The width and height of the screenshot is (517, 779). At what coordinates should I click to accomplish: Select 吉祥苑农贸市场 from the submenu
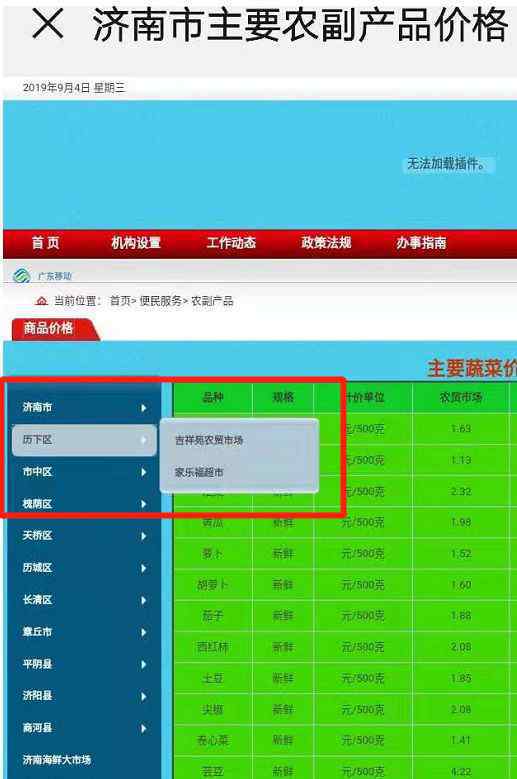(x=209, y=440)
